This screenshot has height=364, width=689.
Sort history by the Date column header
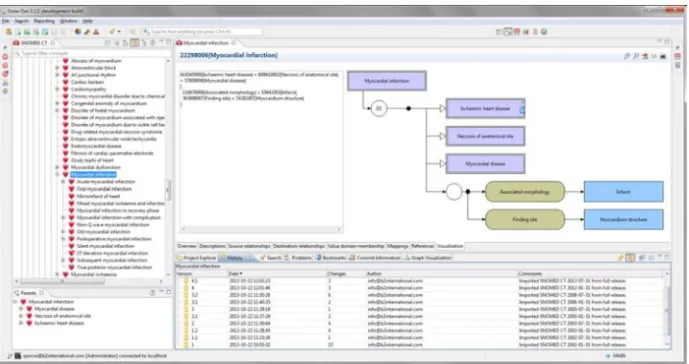coord(277,274)
